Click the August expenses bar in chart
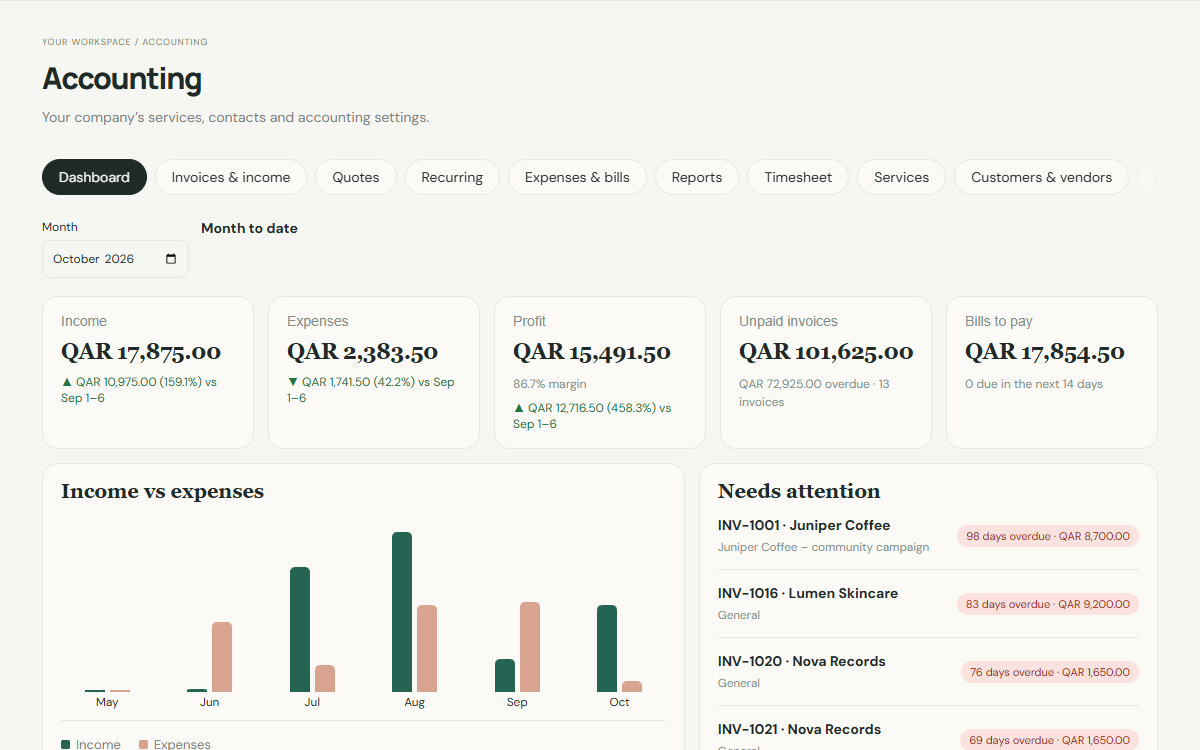Image resolution: width=1200 pixels, height=750 pixels. coord(427,648)
